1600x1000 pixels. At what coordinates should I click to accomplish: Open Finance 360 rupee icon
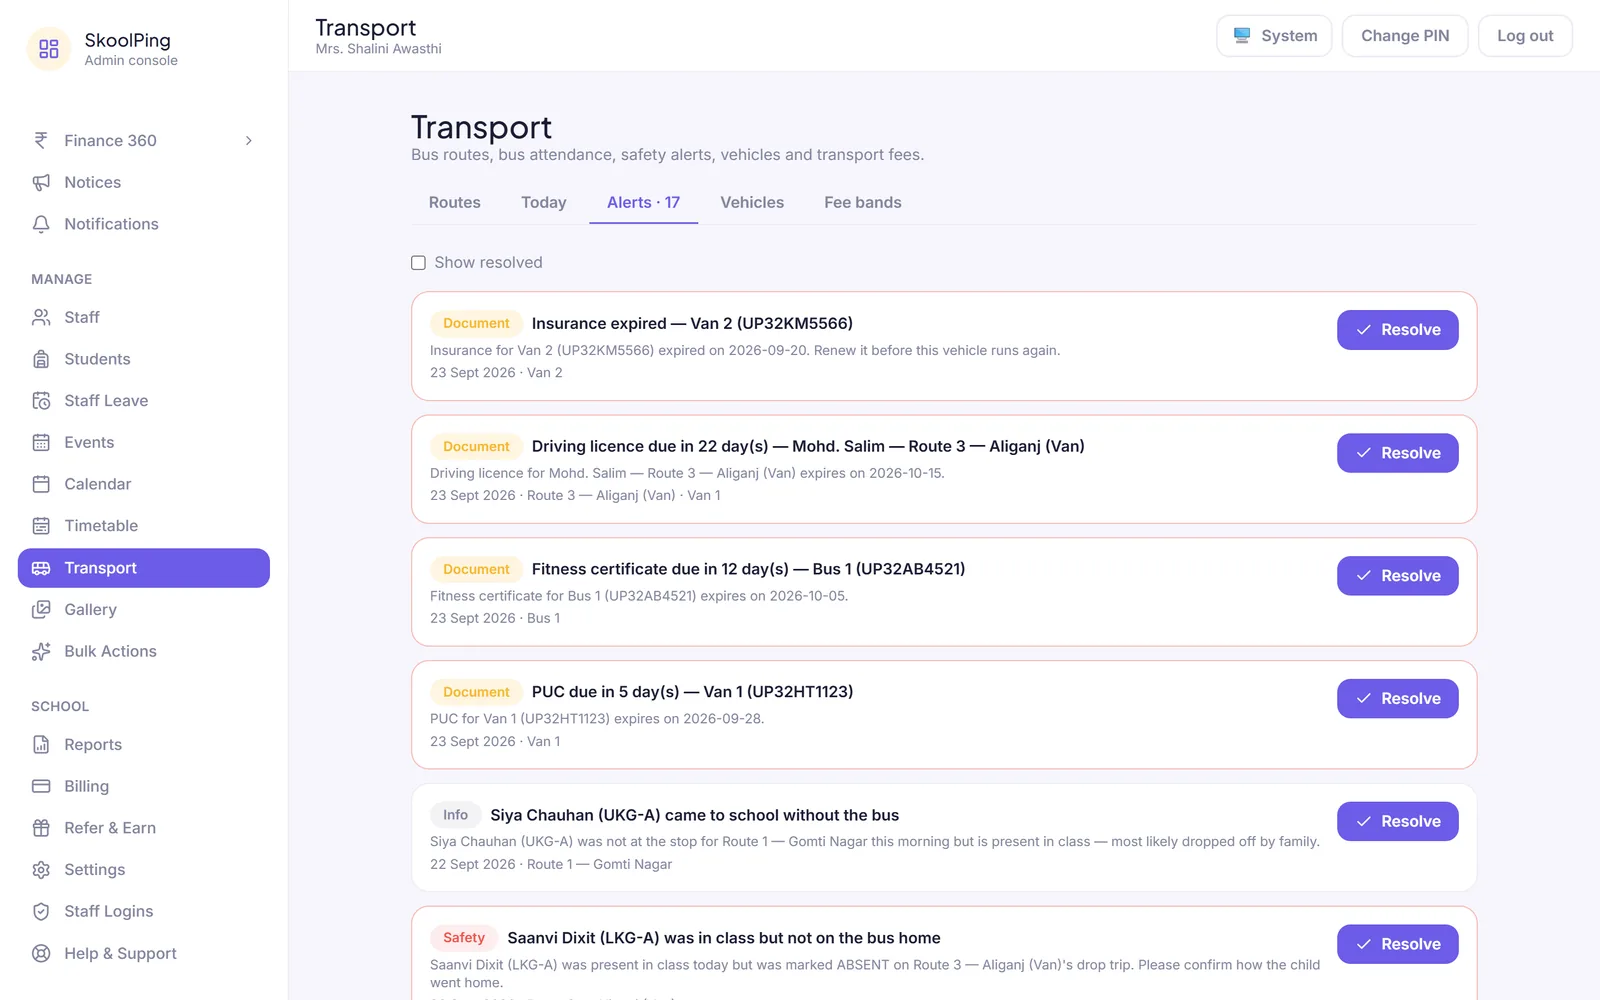41,141
